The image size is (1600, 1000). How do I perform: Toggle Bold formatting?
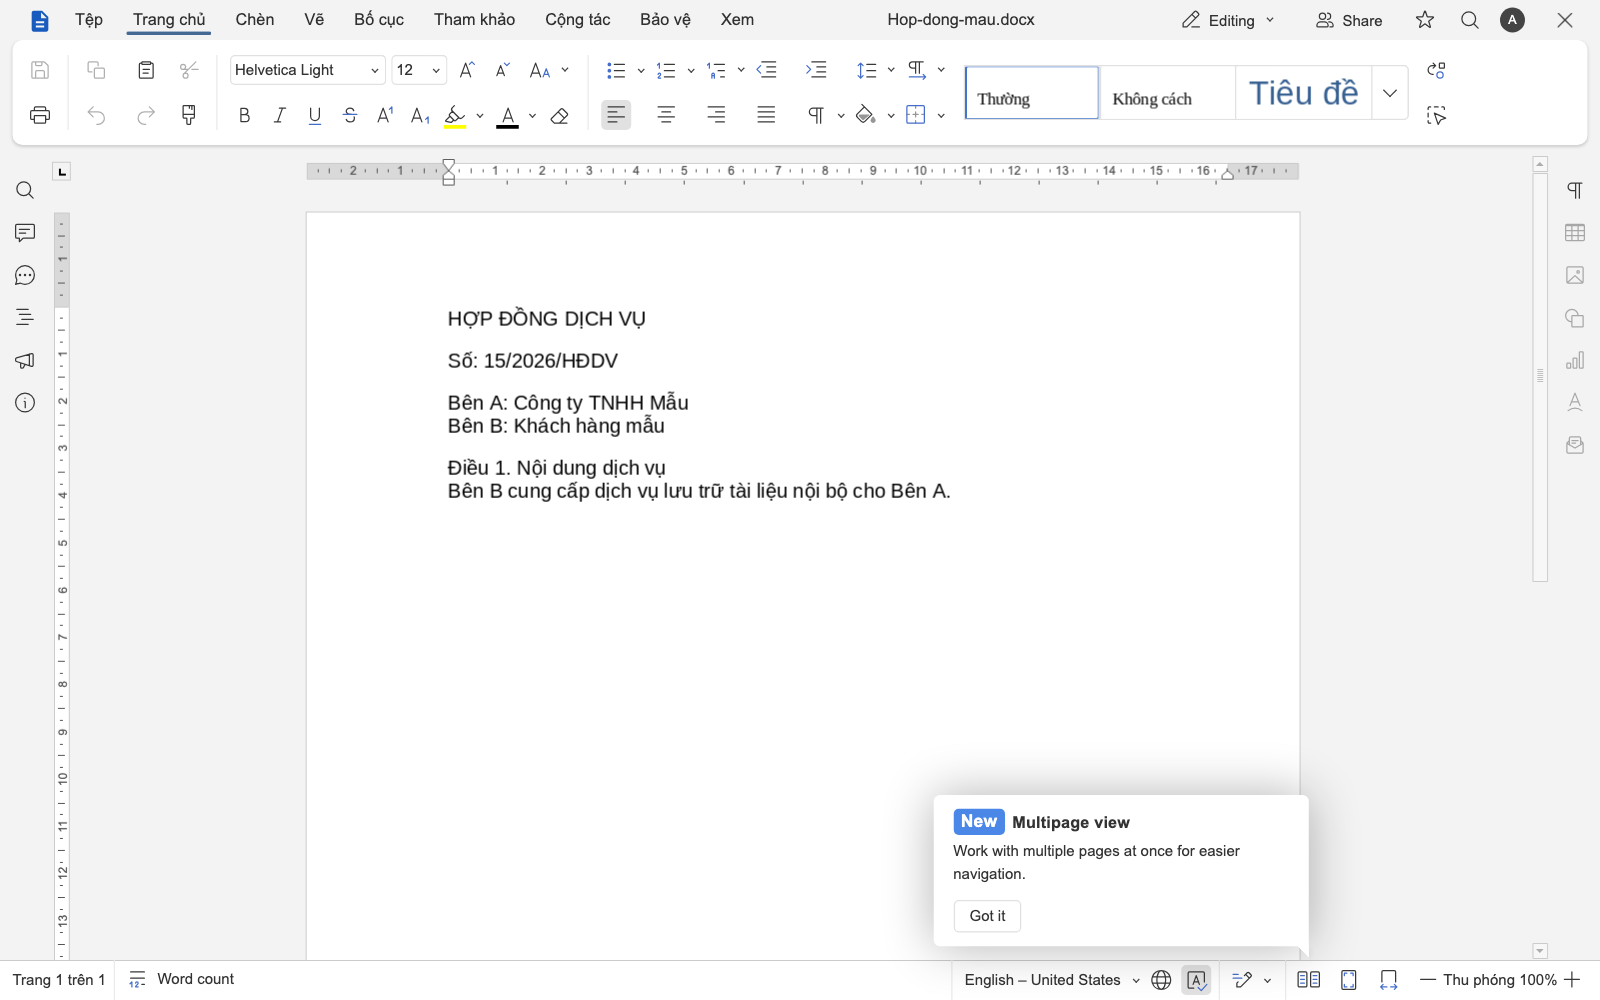[244, 116]
